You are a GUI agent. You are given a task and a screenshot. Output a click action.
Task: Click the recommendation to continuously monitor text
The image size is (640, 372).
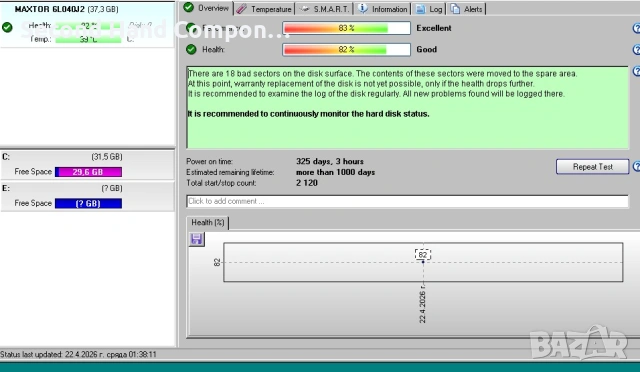308,114
